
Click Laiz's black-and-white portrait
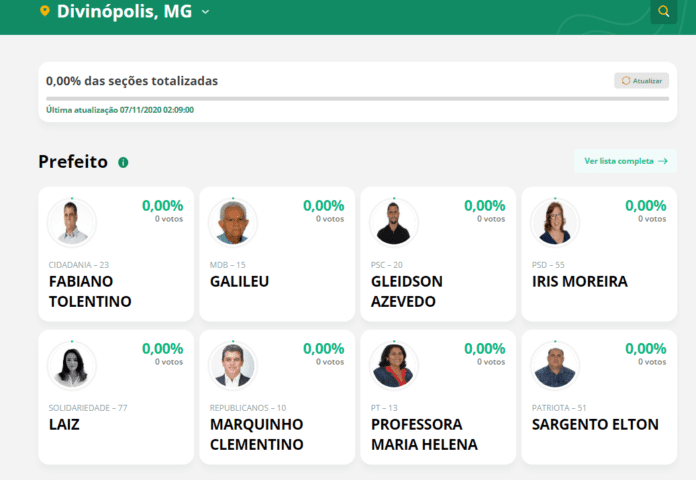72,365
